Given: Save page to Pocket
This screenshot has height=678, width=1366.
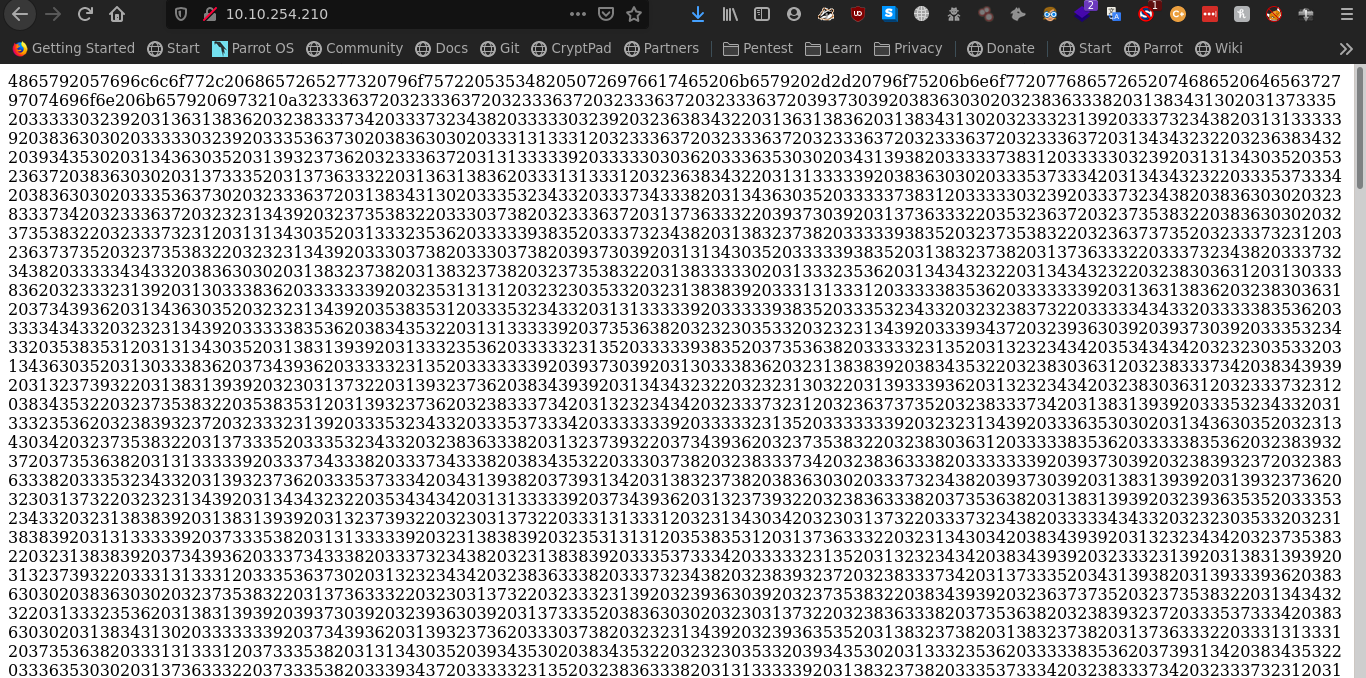Looking at the screenshot, I should (x=606, y=14).
